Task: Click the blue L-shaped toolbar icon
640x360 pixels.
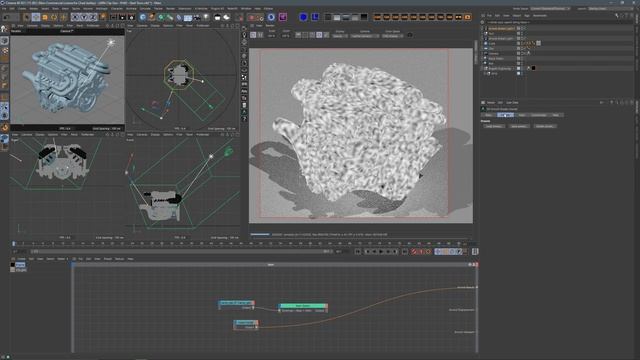Action: (x=315, y=17)
